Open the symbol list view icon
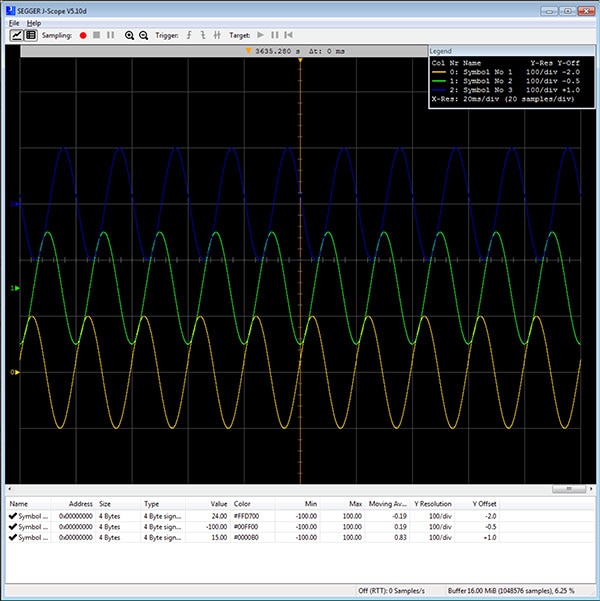600x601 pixels. 31,35
